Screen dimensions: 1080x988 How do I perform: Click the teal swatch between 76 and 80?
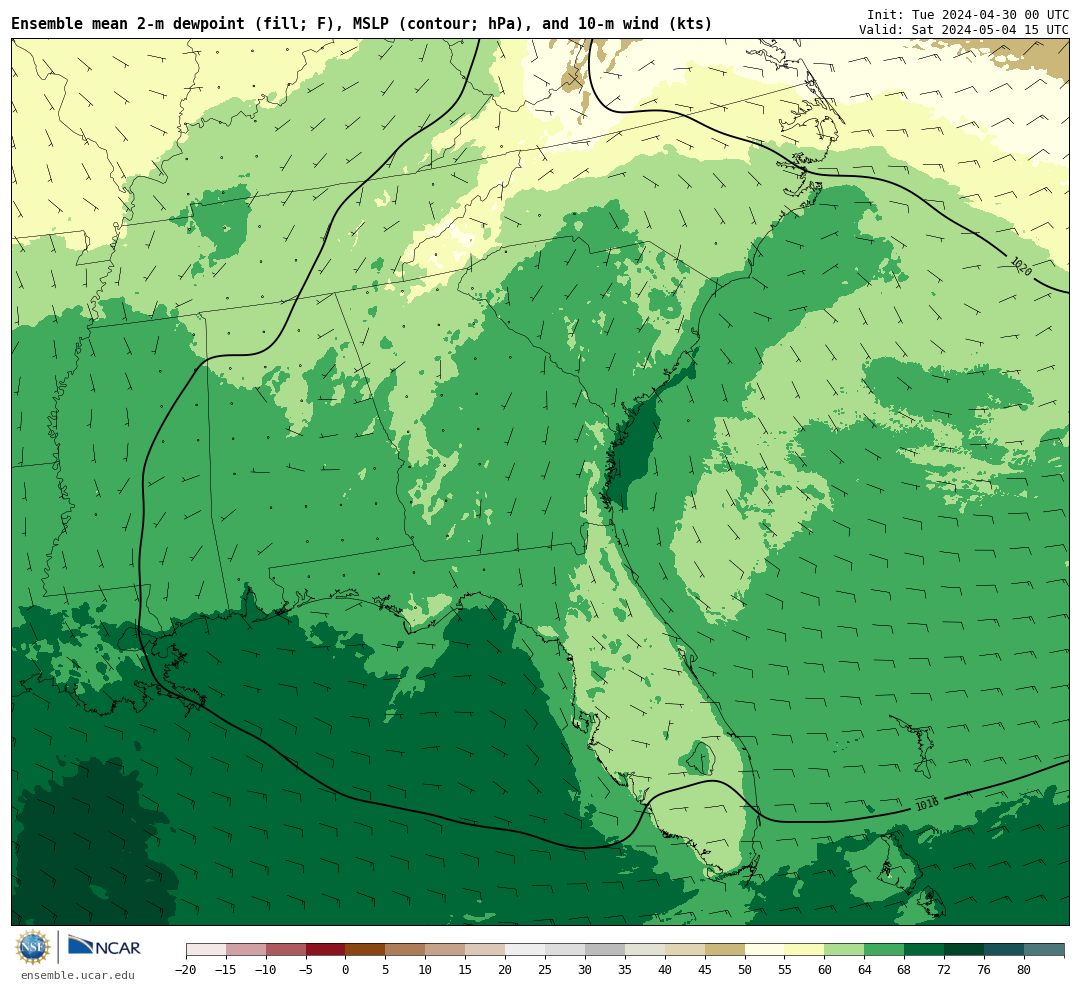1005,950
